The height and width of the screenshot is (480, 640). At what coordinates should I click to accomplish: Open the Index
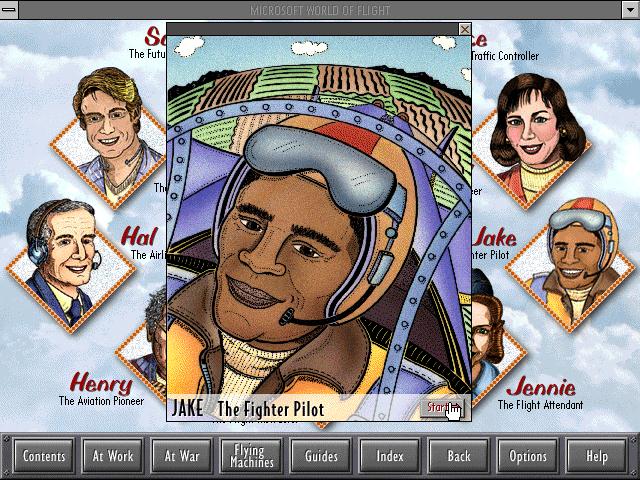pos(390,456)
